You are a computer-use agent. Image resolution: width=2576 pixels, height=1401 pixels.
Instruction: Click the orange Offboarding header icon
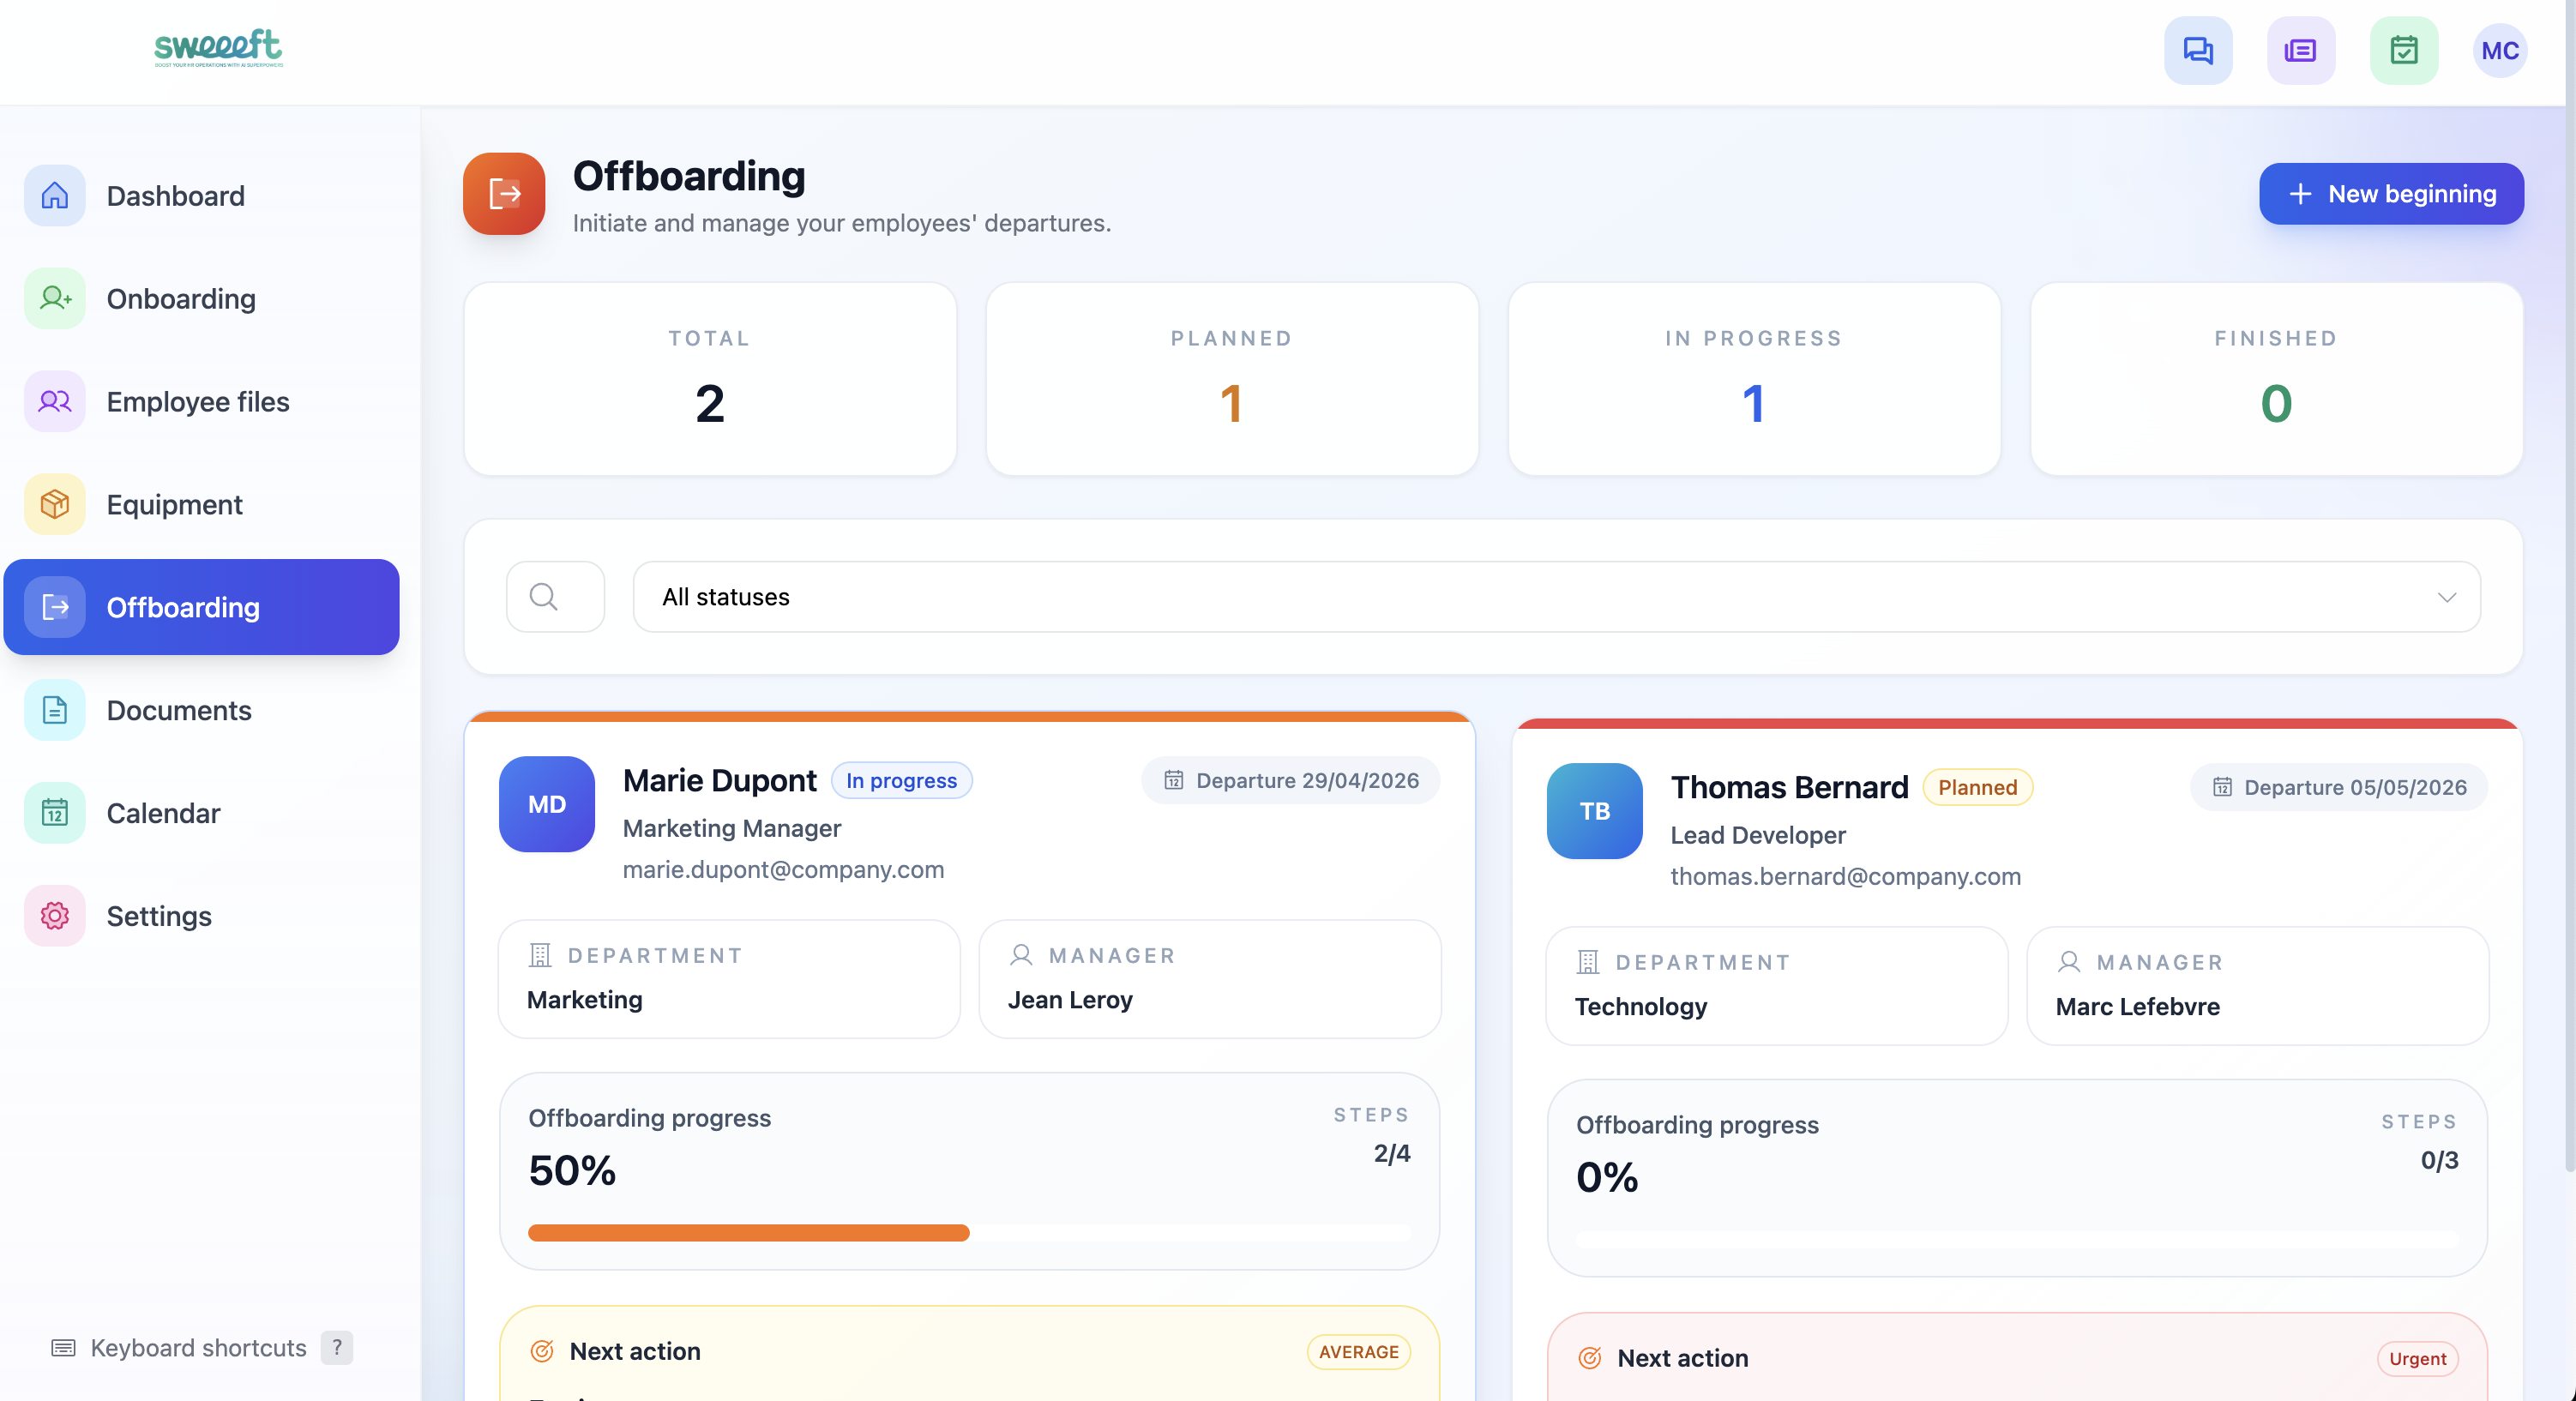pos(503,194)
